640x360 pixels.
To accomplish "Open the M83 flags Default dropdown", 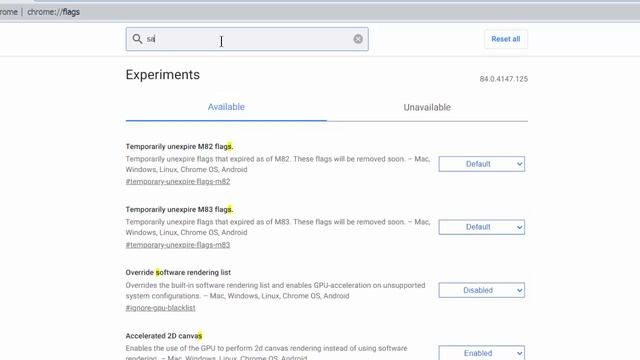I will (482, 227).
